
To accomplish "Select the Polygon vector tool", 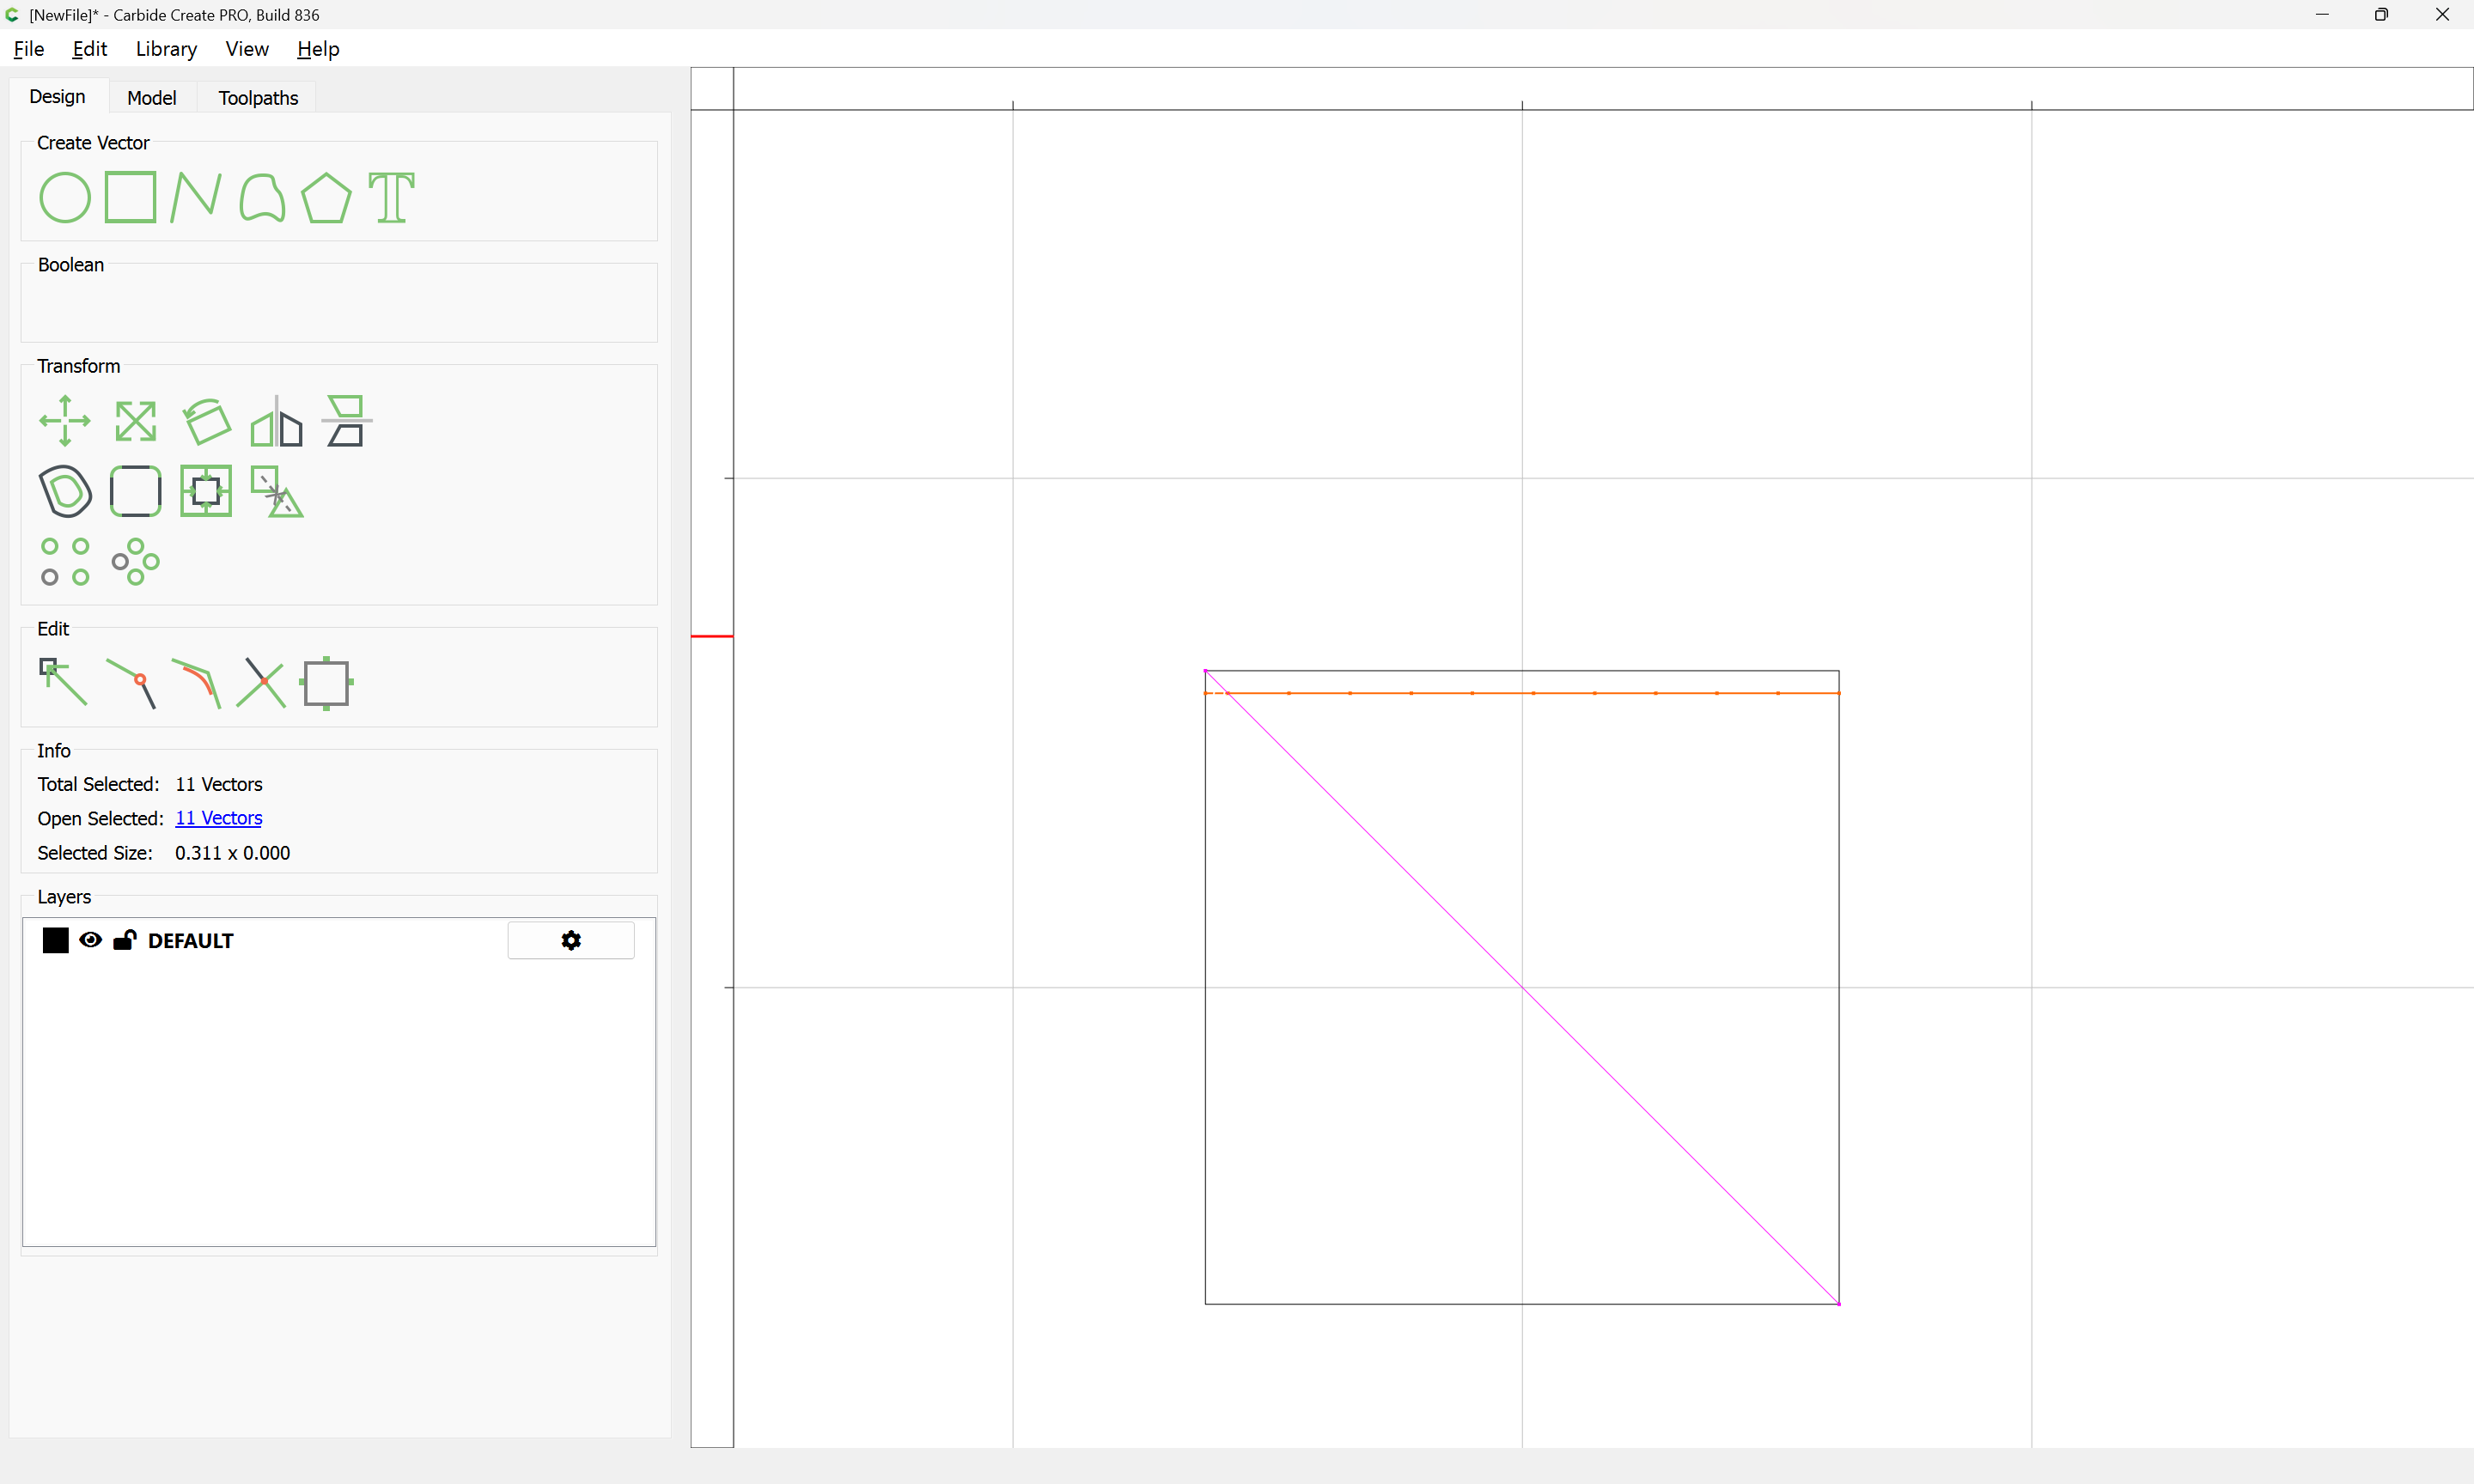I will click(x=326, y=197).
